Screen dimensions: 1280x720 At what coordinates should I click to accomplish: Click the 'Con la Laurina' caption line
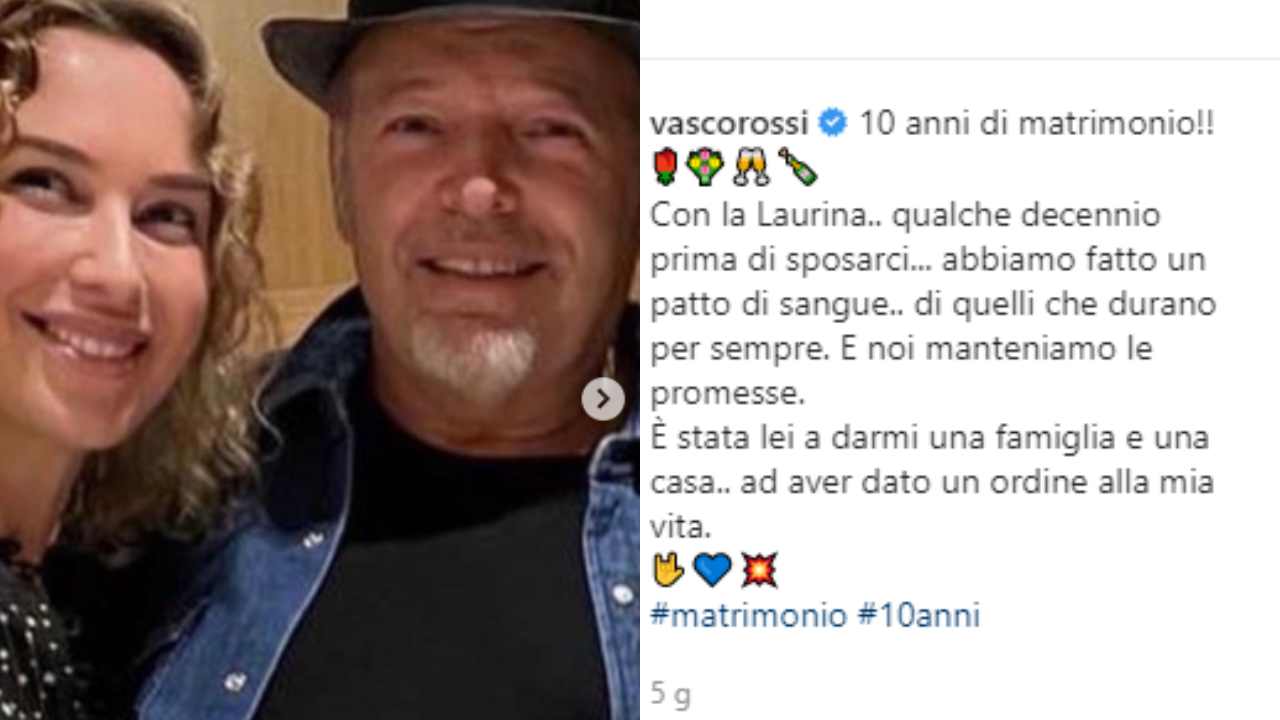click(906, 216)
